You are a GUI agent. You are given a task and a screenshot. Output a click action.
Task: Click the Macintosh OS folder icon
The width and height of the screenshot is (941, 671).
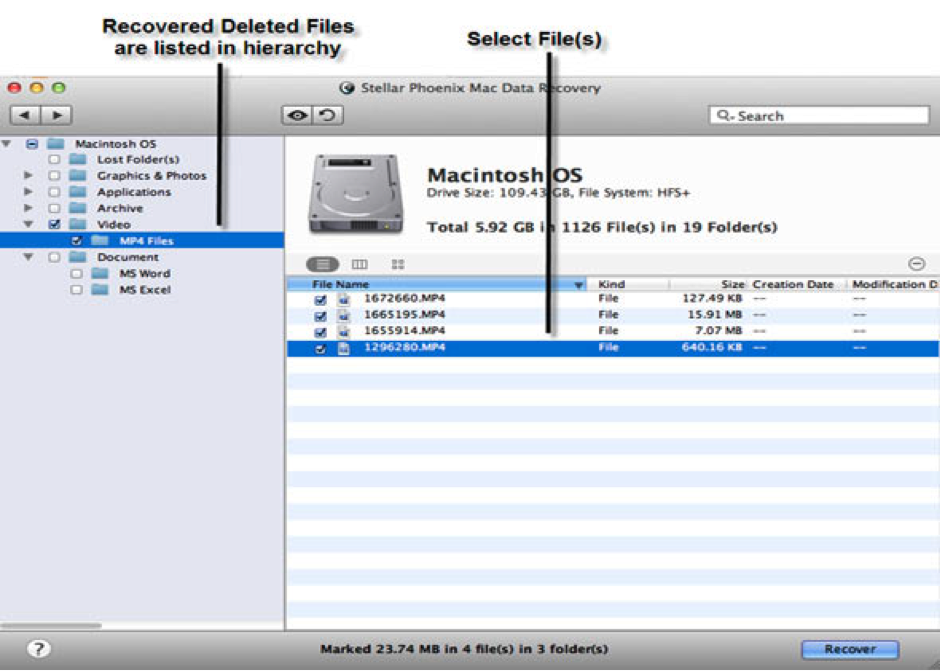pyautogui.click(x=56, y=143)
